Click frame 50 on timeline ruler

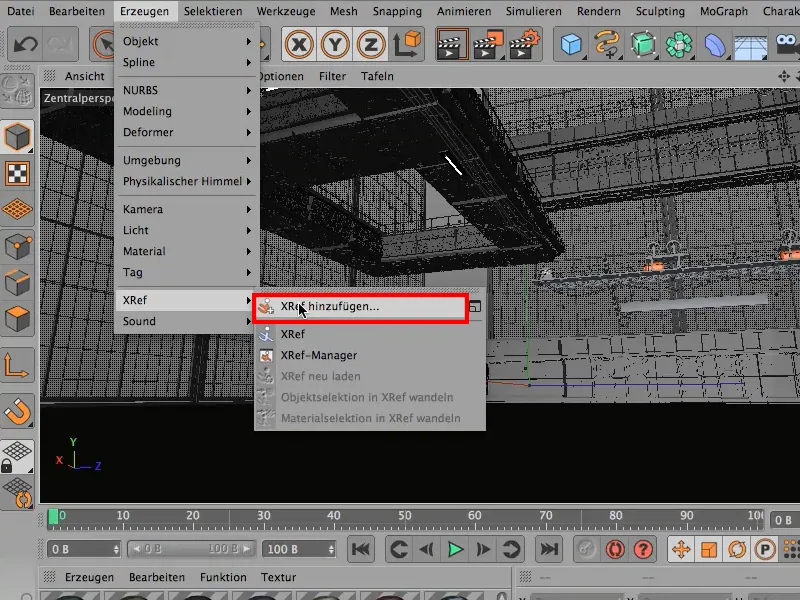pyautogui.click(x=405, y=516)
